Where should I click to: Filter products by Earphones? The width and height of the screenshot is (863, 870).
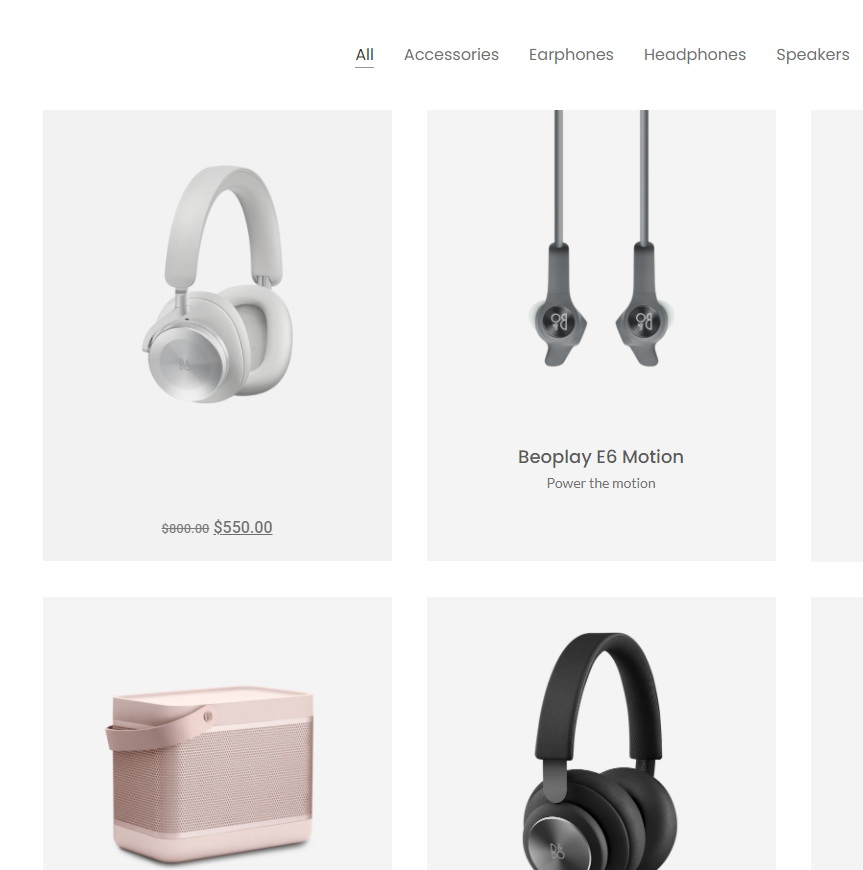pos(571,55)
